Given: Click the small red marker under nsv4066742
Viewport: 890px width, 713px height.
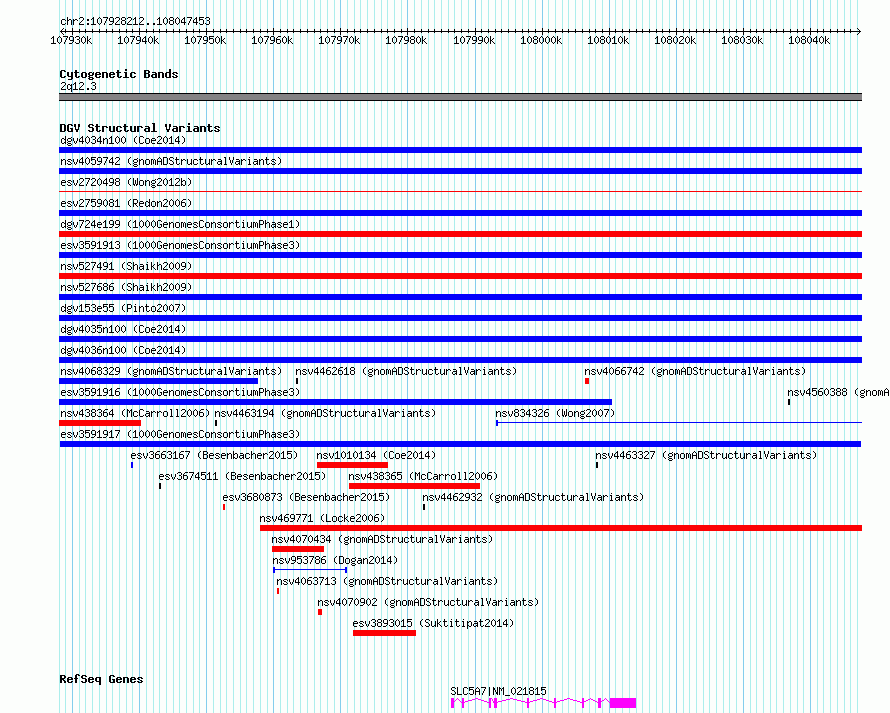Looking at the screenshot, I should tap(587, 381).
